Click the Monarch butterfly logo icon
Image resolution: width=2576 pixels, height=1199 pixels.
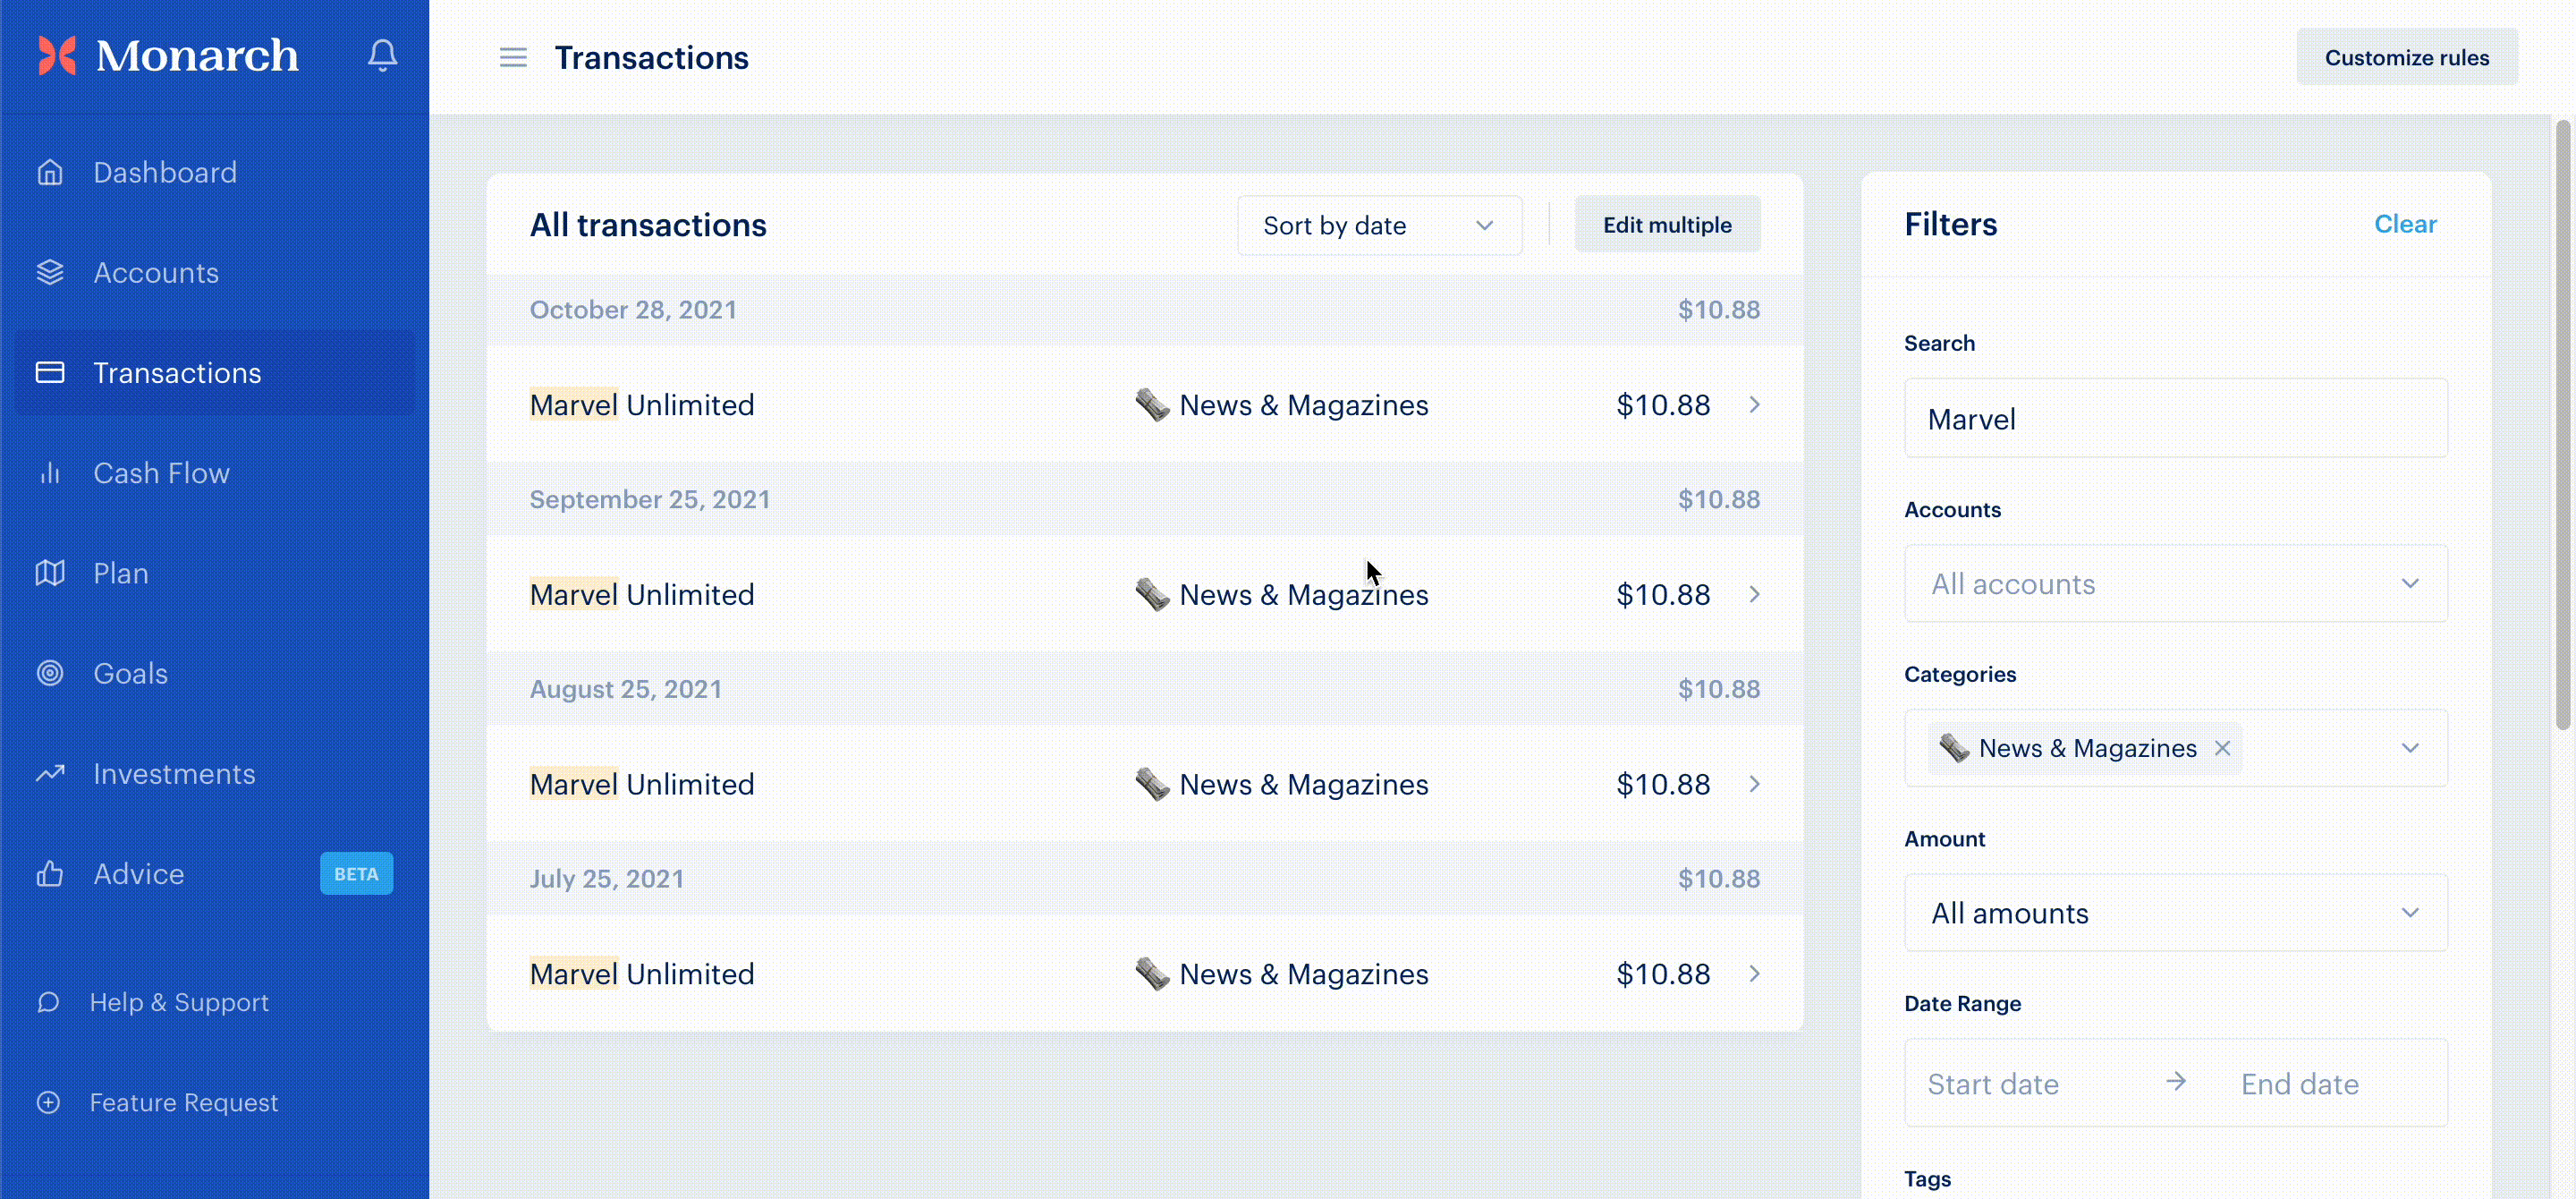coord(57,55)
